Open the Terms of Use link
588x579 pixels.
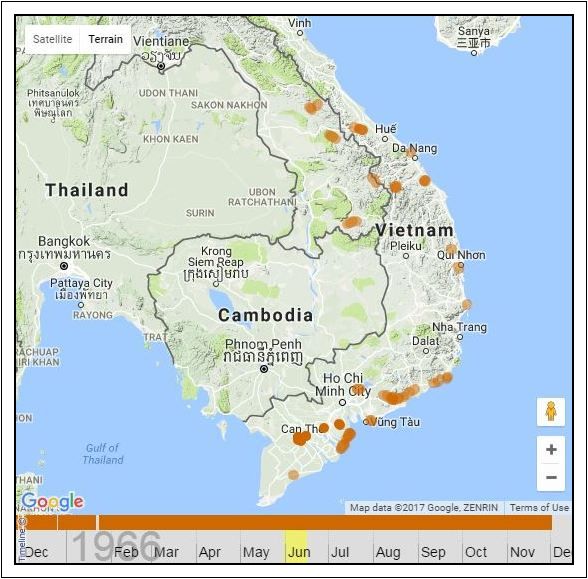(x=539, y=507)
